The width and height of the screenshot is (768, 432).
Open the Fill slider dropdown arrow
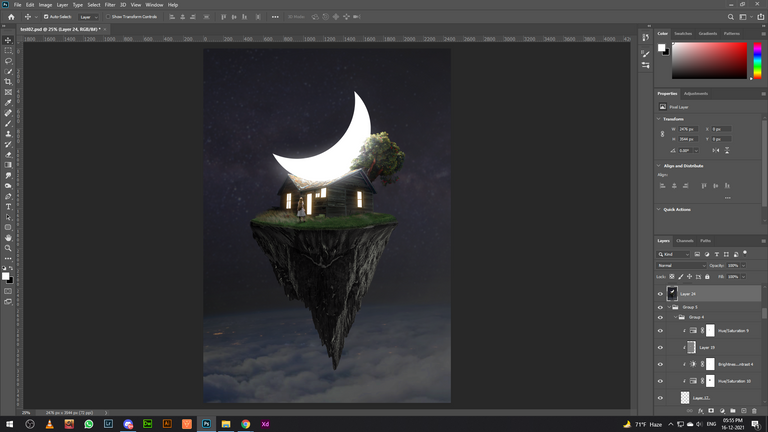pyautogui.click(x=743, y=277)
